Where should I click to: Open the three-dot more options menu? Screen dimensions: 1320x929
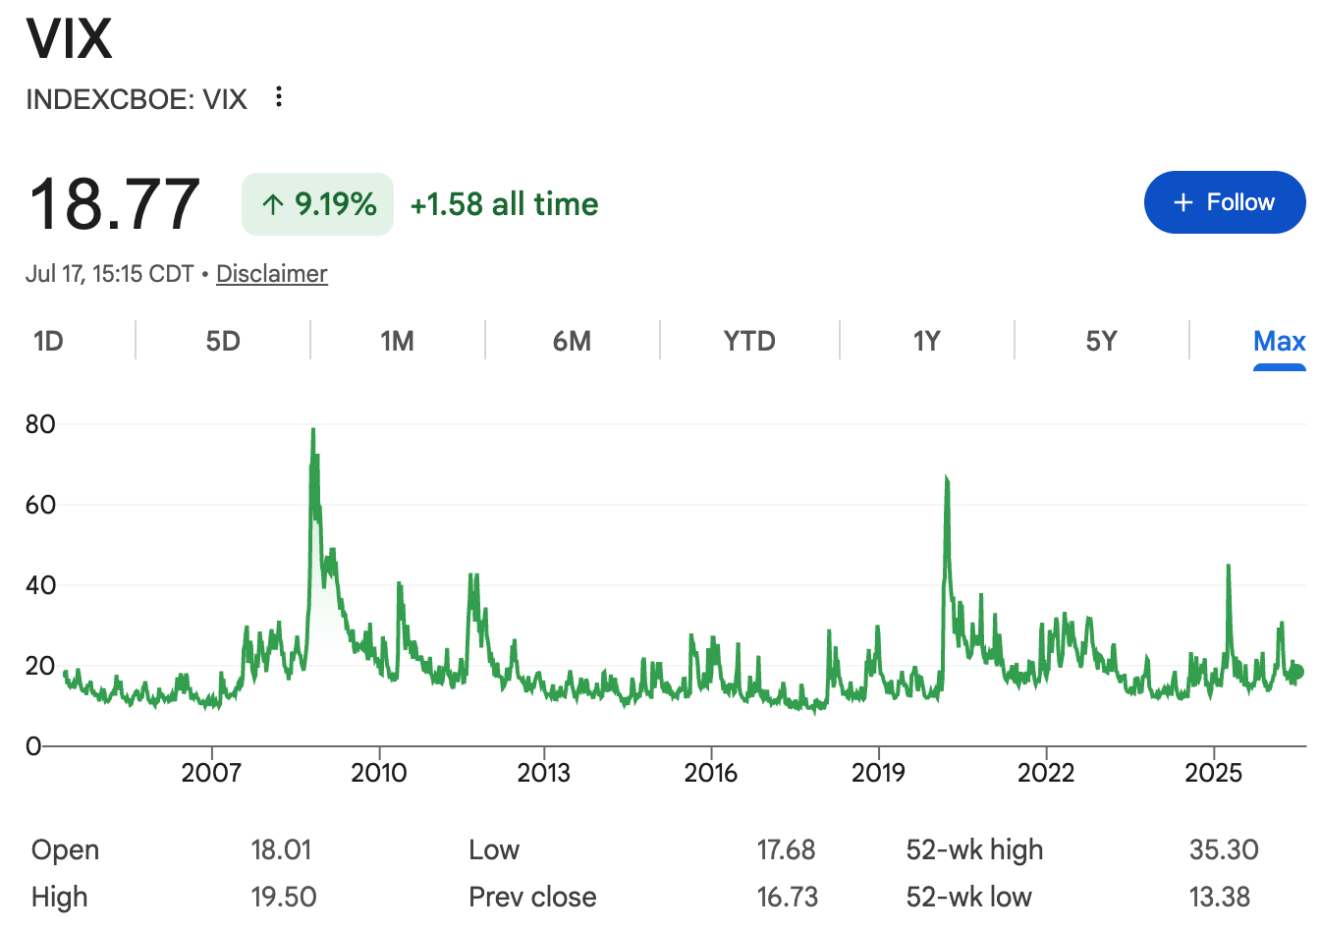[279, 97]
